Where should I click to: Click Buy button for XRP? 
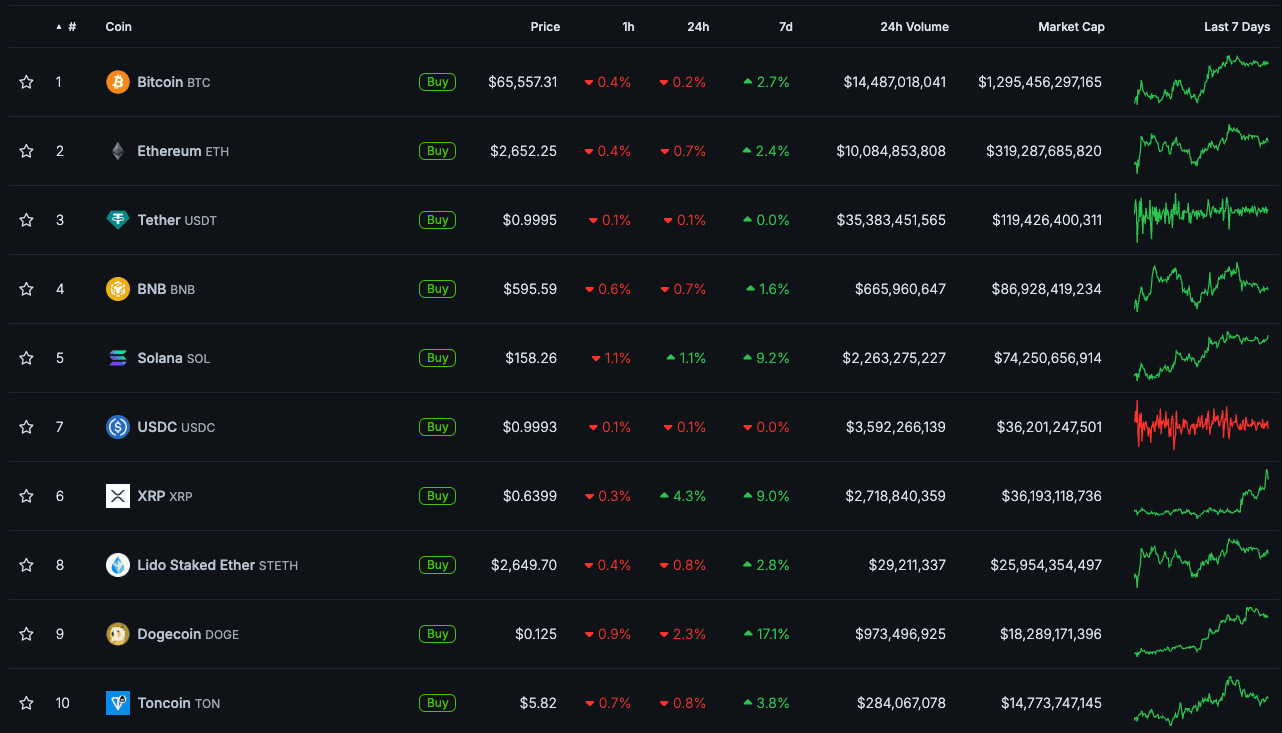437,496
